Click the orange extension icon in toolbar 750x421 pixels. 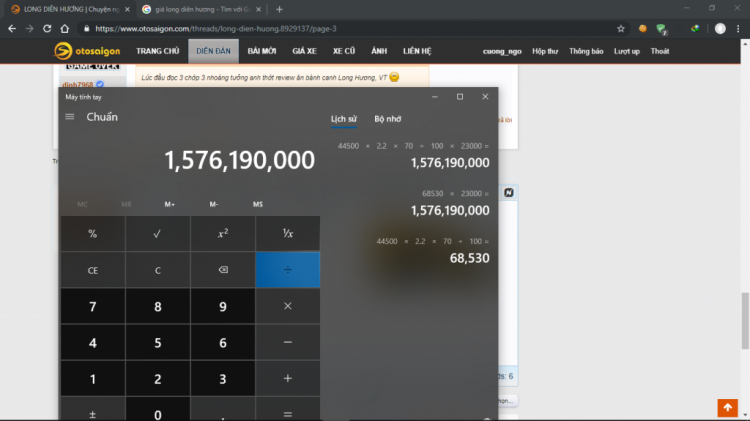point(642,29)
